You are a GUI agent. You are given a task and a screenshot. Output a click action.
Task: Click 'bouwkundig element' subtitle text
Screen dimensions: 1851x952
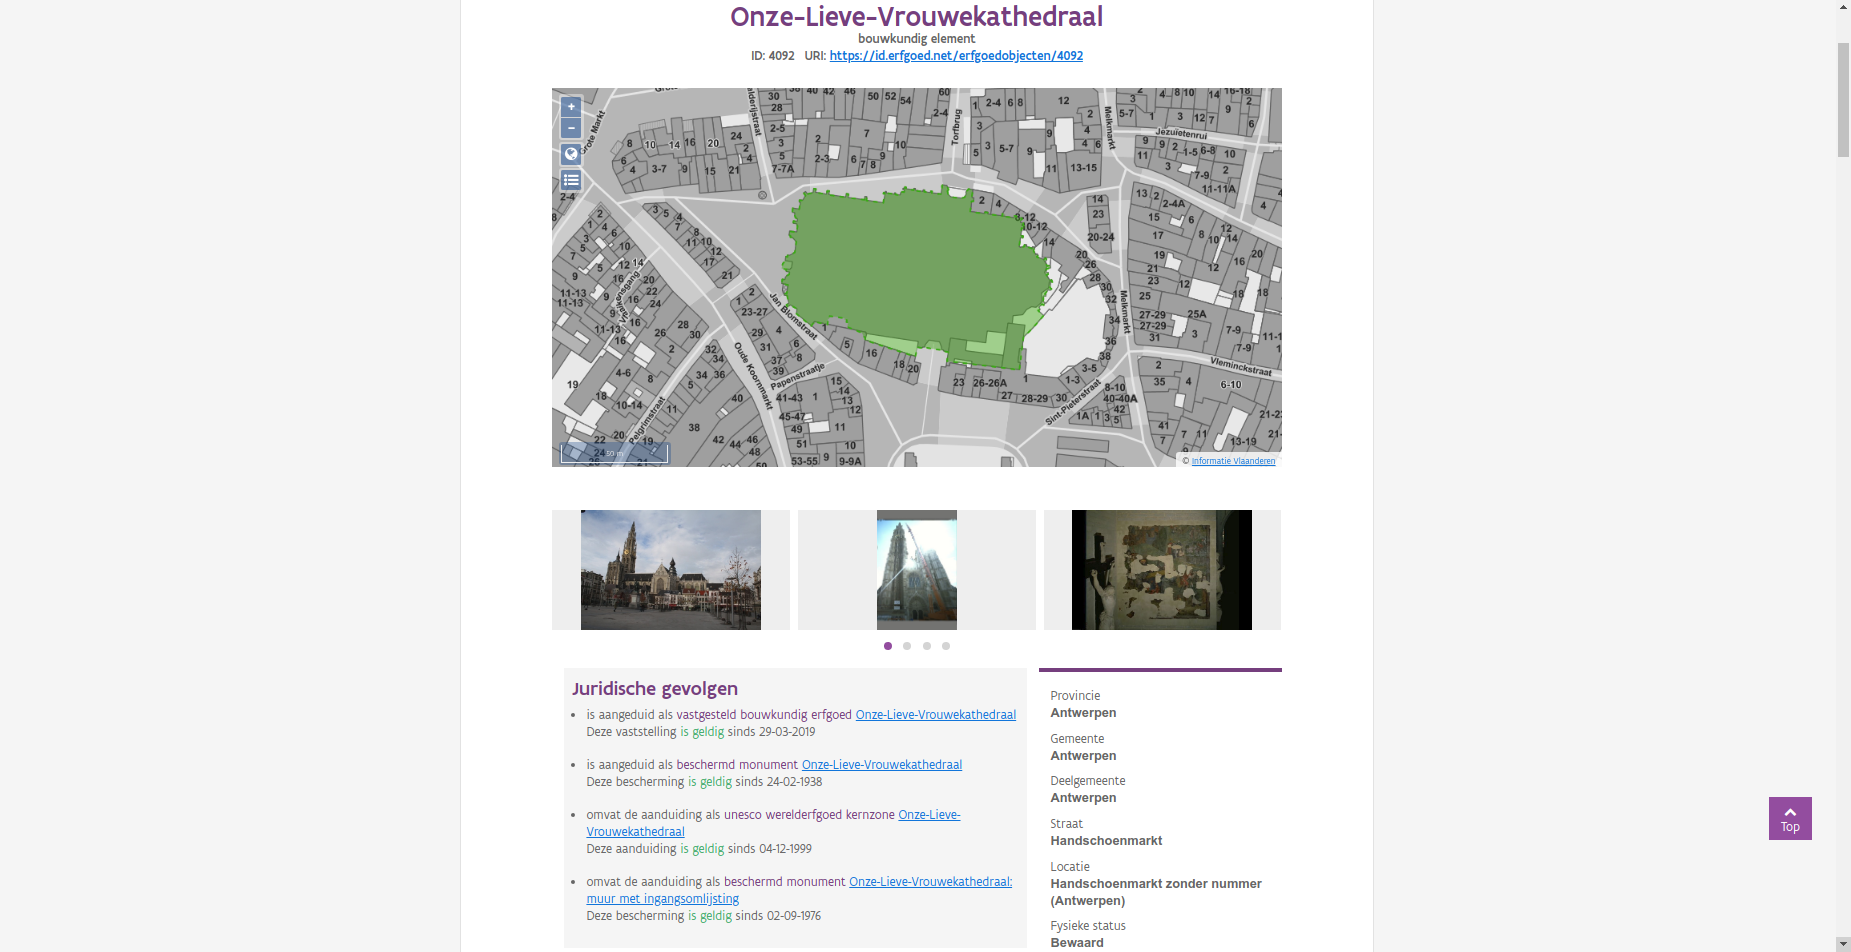tap(917, 39)
